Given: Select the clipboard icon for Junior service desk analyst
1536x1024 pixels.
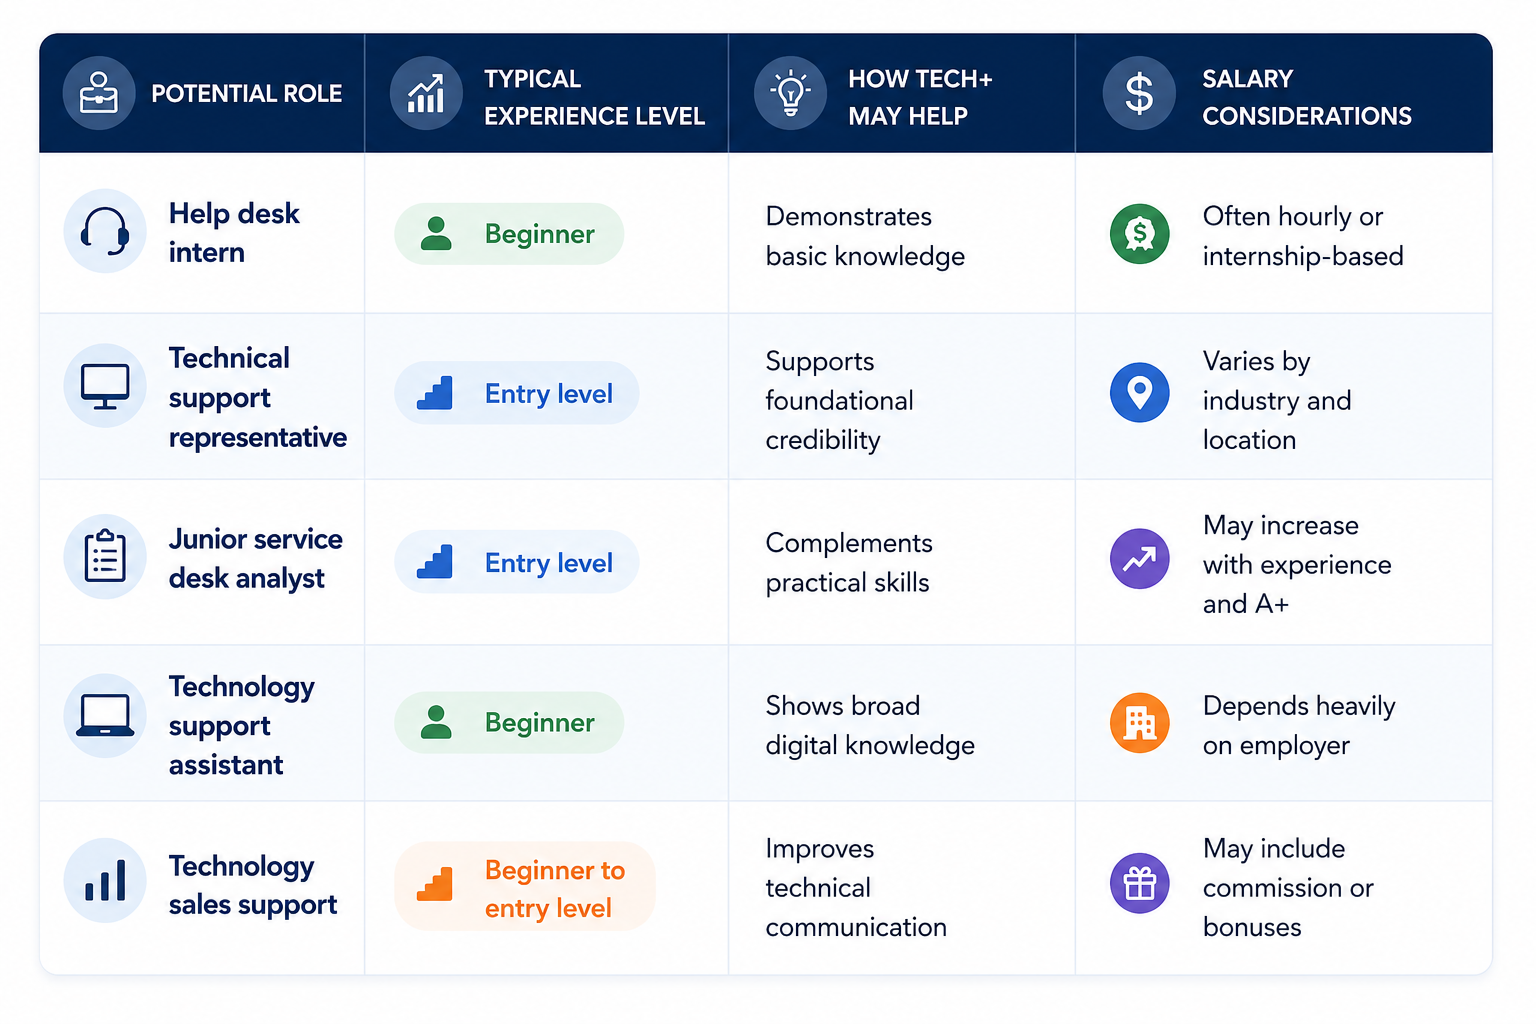Looking at the screenshot, I should pyautogui.click(x=105, y=557).
